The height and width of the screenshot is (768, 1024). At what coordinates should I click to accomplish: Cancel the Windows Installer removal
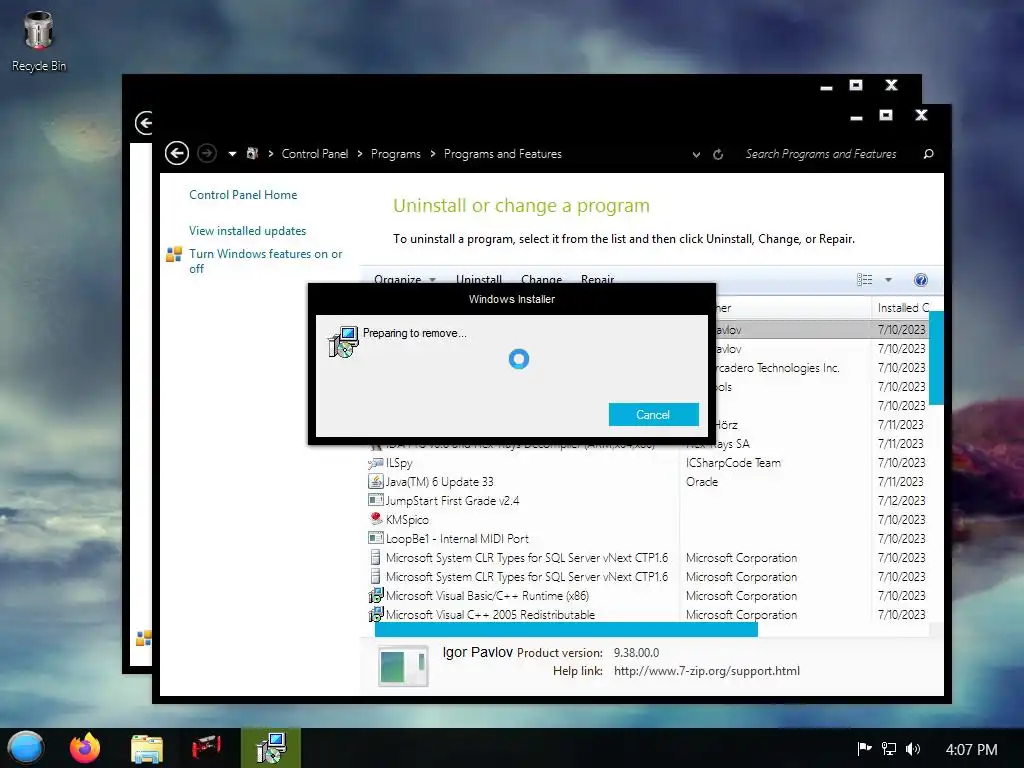[653, 415]
